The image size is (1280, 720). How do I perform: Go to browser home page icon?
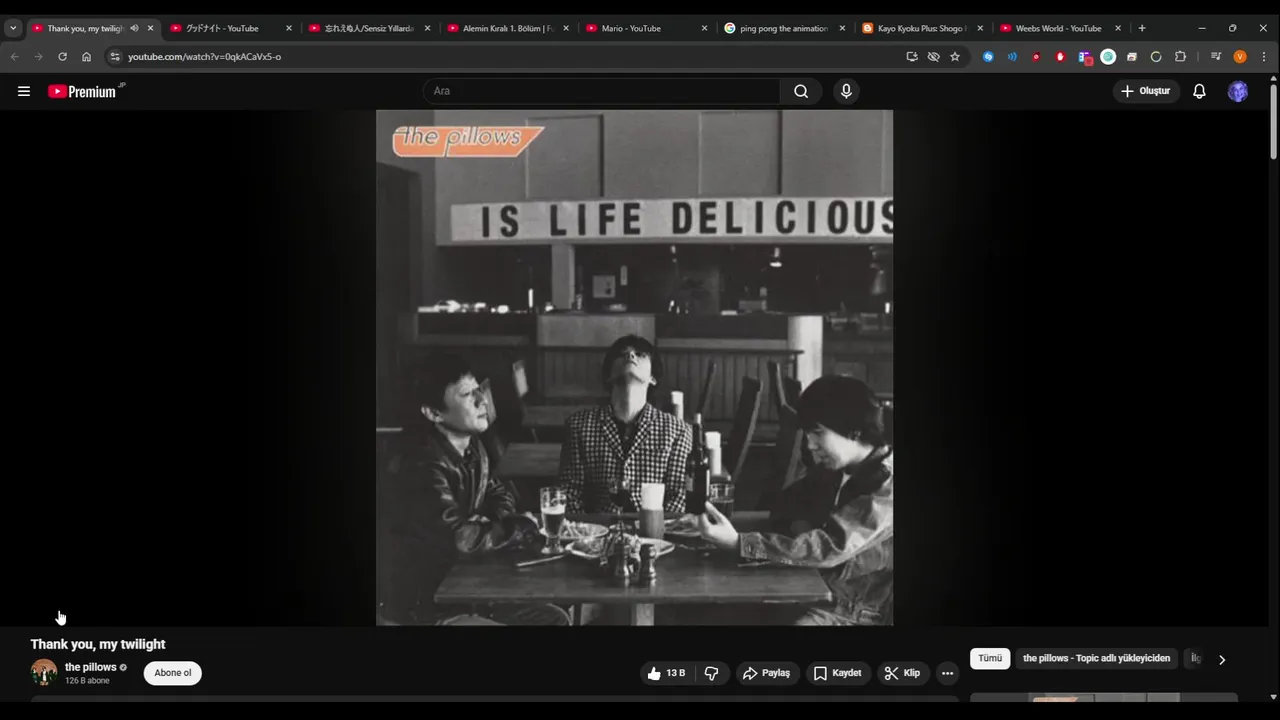(86, 57)
